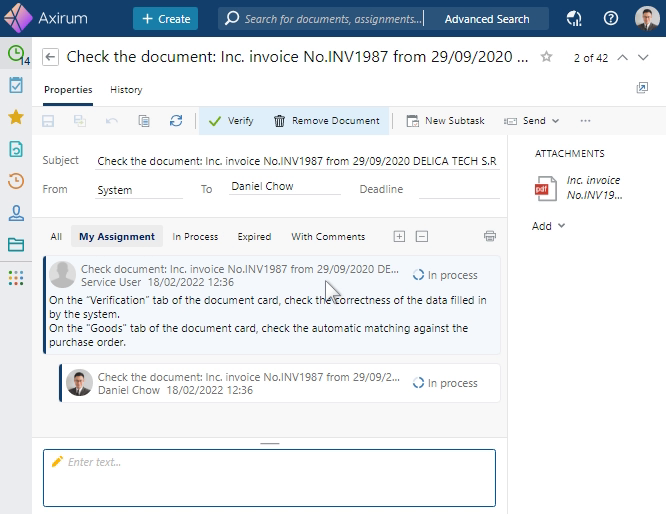Collapse all threads with minus icon
This screenshot has height=514, width=666.
[422, 236]
